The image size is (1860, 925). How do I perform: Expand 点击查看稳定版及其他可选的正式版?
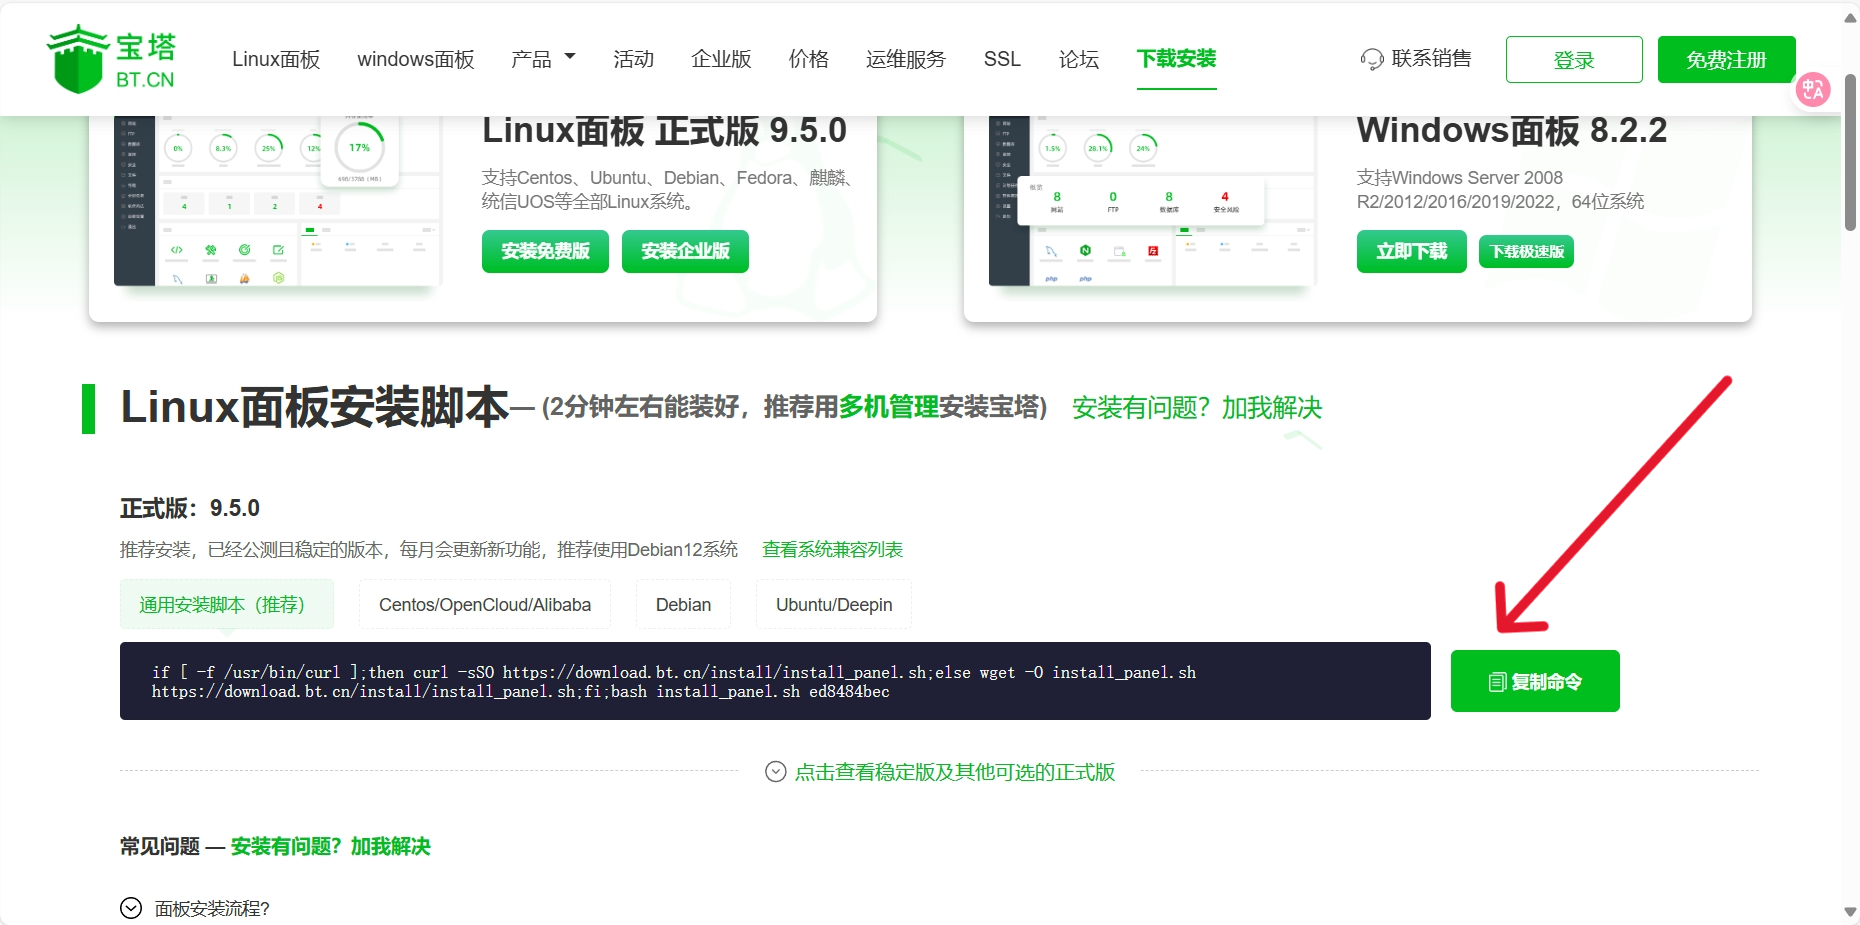coord(955,772)
